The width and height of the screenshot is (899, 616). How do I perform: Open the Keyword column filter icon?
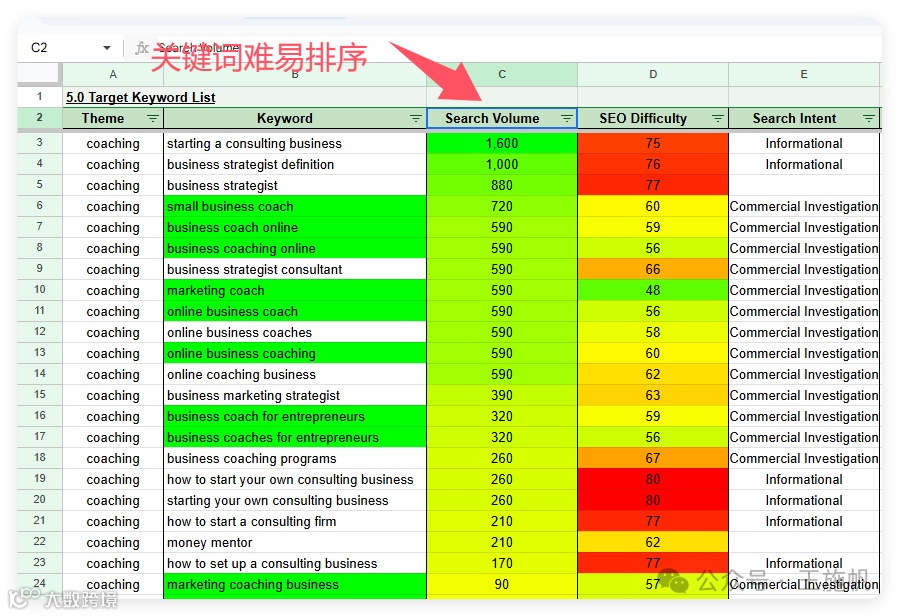click(416, 119)
